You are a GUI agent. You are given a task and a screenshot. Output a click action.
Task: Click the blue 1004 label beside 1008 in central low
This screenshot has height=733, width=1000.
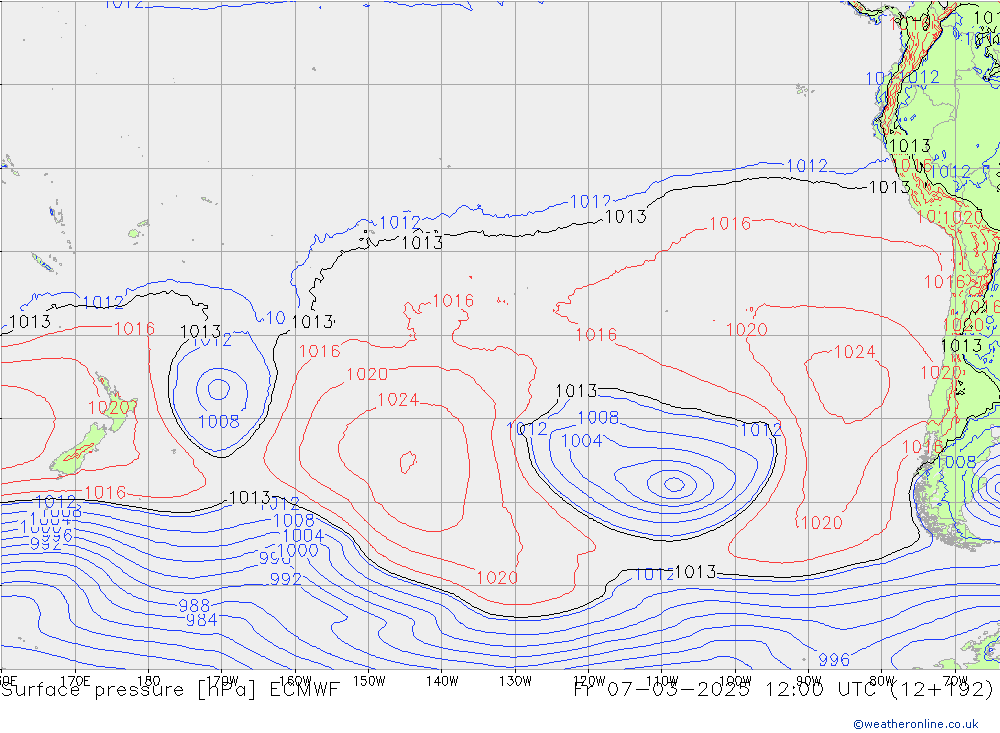pyautogui.click(x=582, y=441)
